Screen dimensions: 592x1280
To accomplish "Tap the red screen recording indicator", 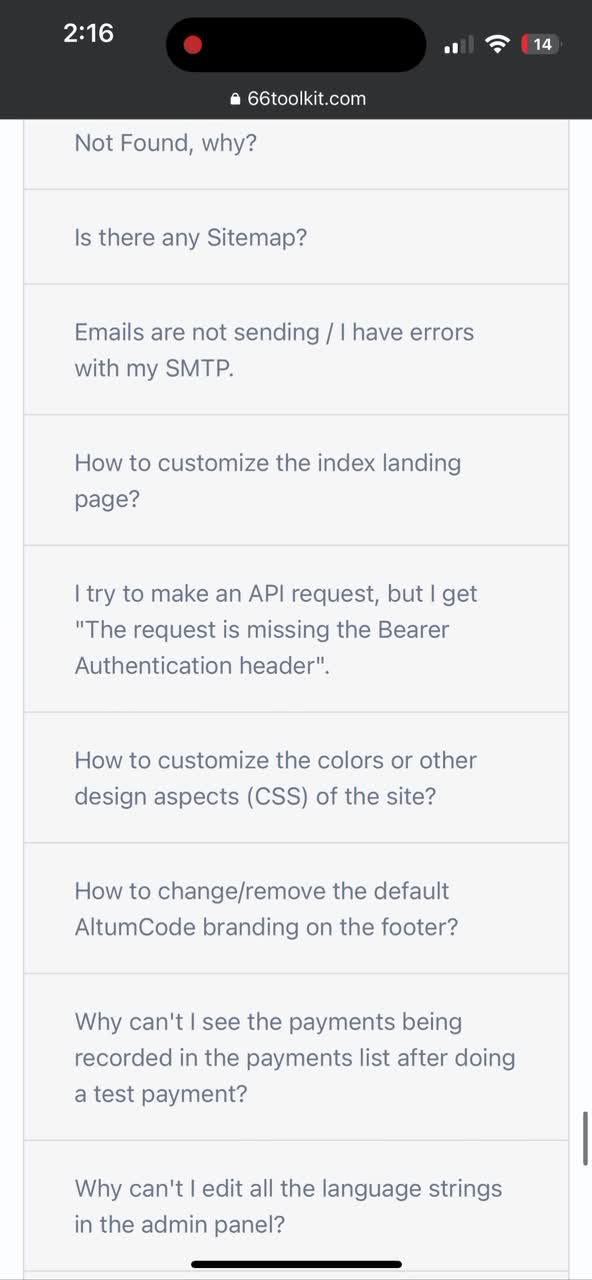I will (x=193, y=44).
